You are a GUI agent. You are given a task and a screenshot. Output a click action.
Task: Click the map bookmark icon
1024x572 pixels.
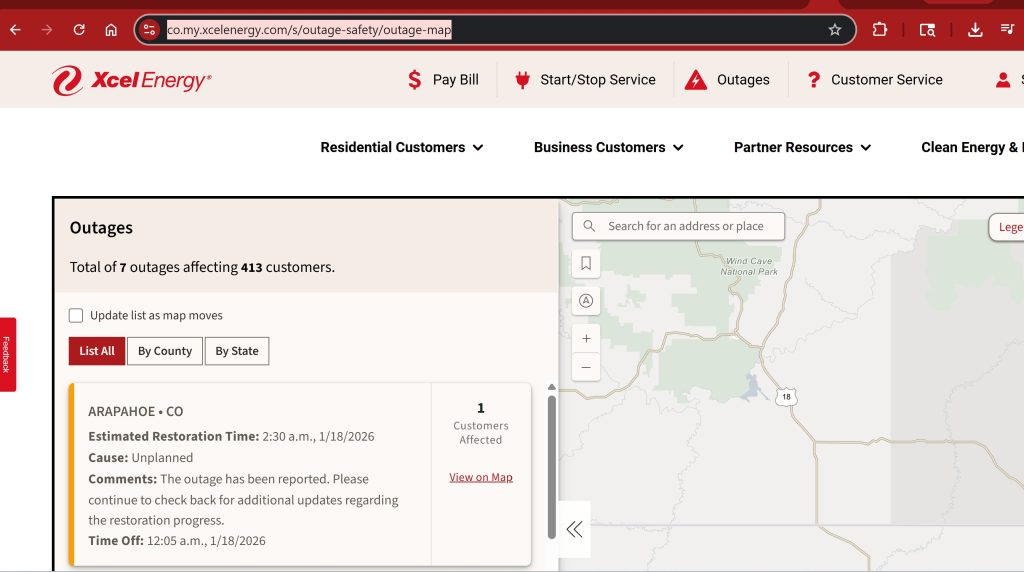(x=586, y=263)
